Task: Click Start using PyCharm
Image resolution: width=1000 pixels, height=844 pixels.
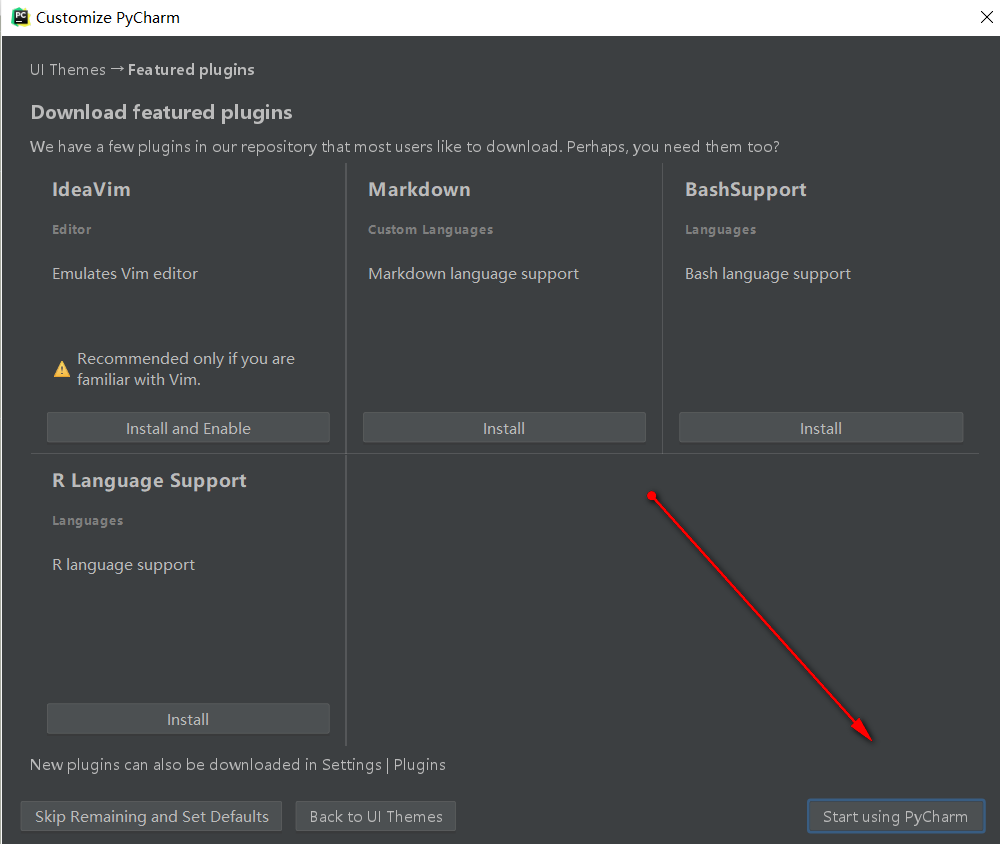Action: tap(895, 816)
